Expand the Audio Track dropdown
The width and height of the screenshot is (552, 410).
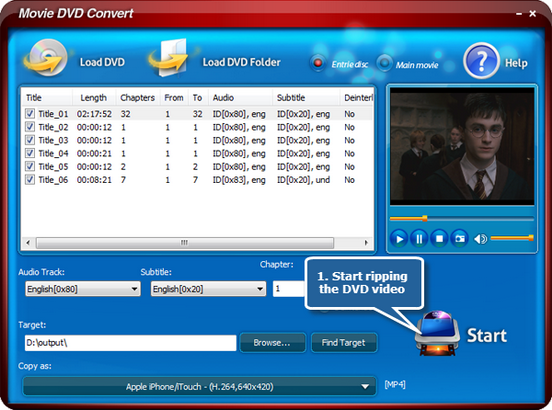(x=83, y=289)
